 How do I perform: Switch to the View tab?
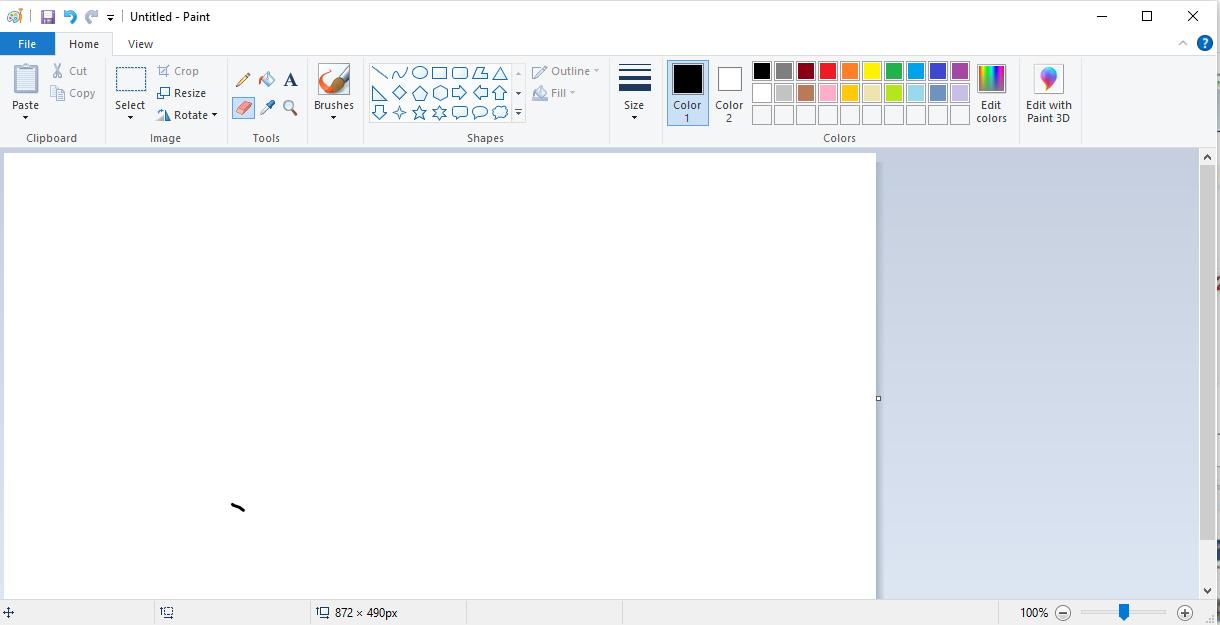coord(140,44)
